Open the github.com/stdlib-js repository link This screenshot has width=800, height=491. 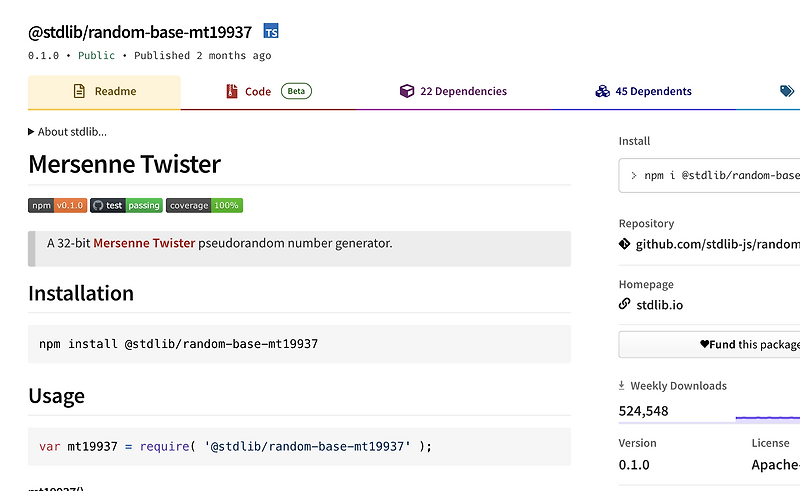(717, 244)
